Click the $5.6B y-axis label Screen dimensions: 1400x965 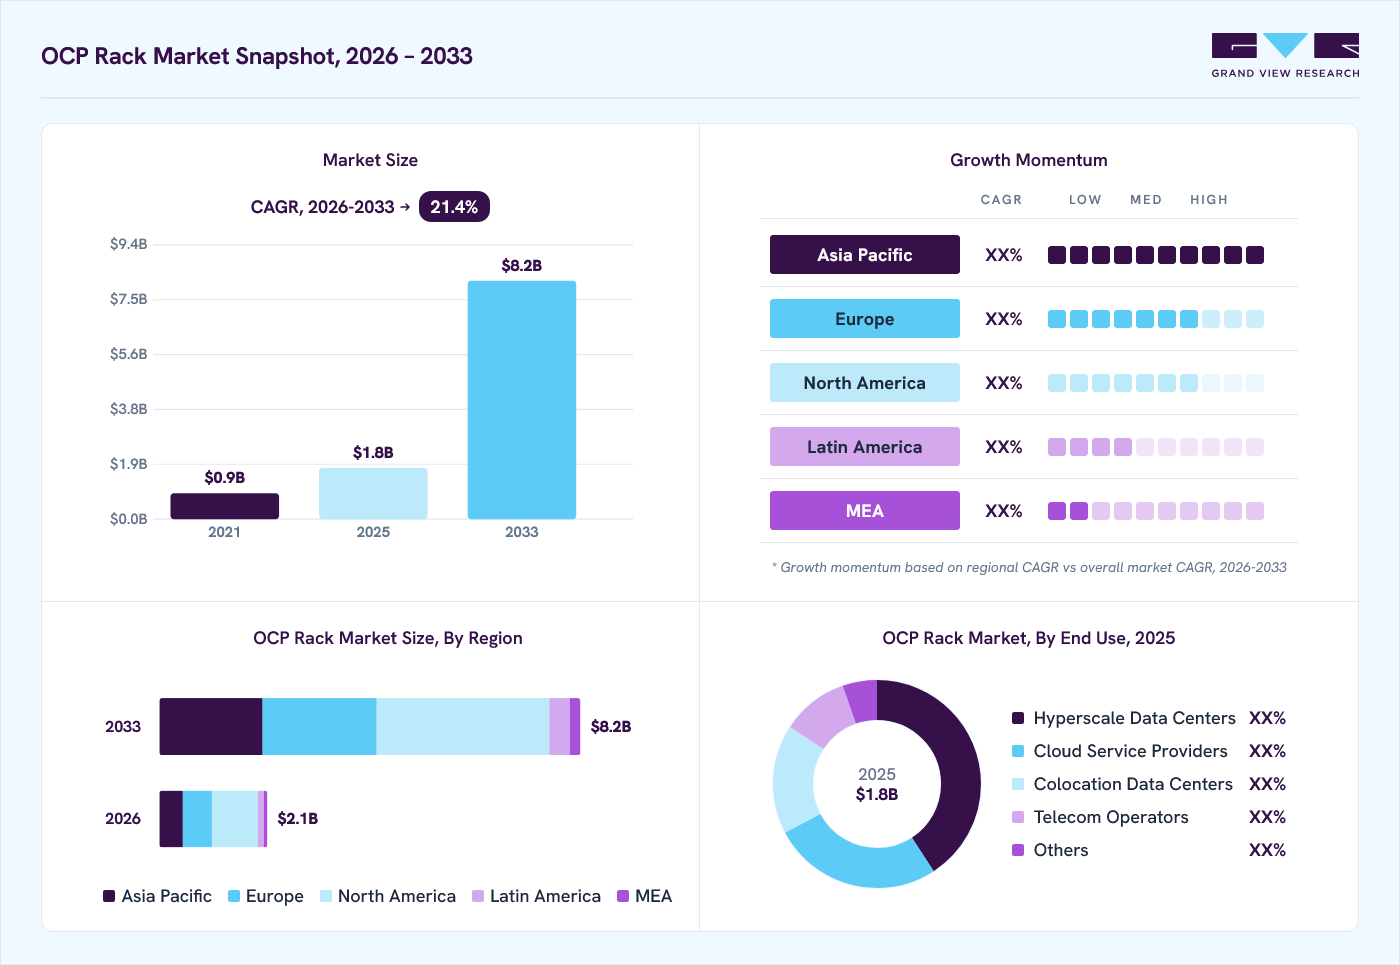click(x=129, y=354)
